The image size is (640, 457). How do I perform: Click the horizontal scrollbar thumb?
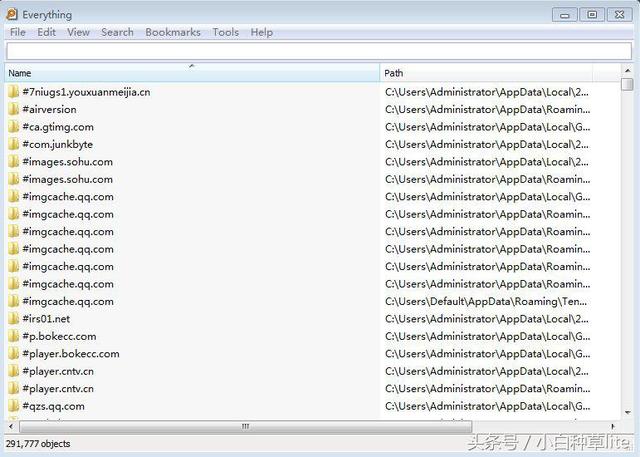point(245,426)
